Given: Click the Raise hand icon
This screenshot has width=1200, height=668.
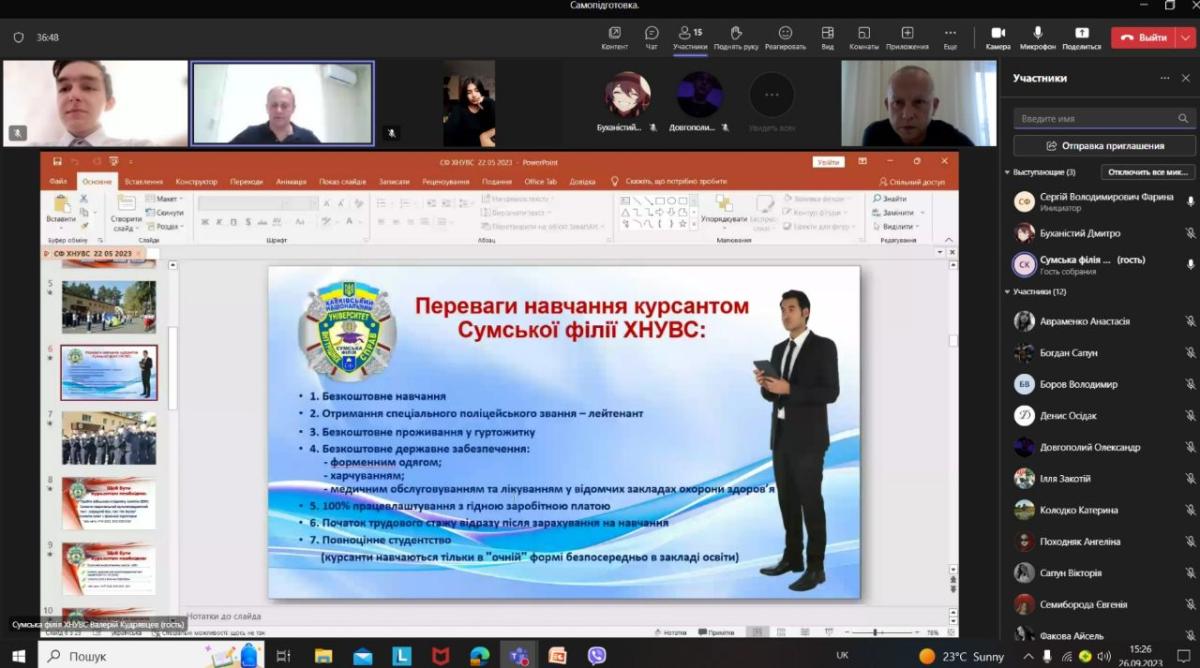Looking at the screenshot, I should tap(735, 37).
